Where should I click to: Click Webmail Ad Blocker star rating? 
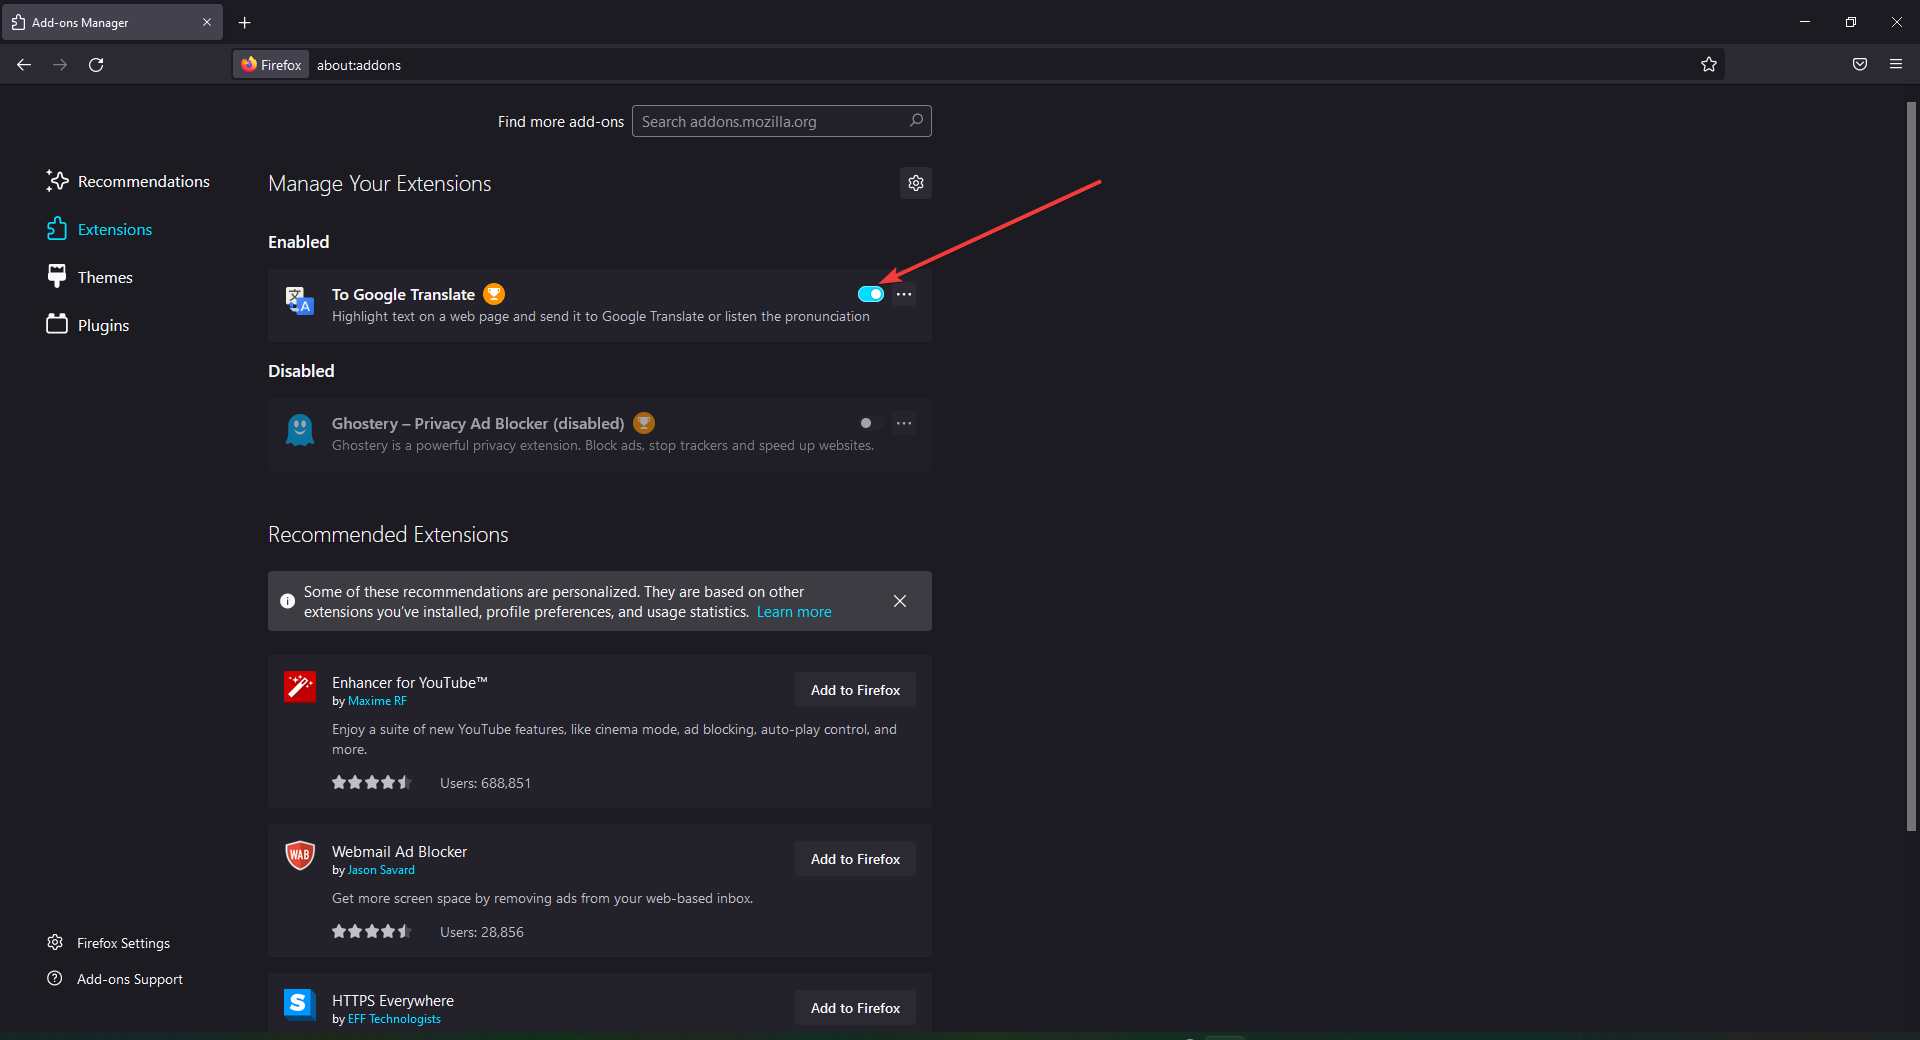pyautogui.click(x=372, y=931)
